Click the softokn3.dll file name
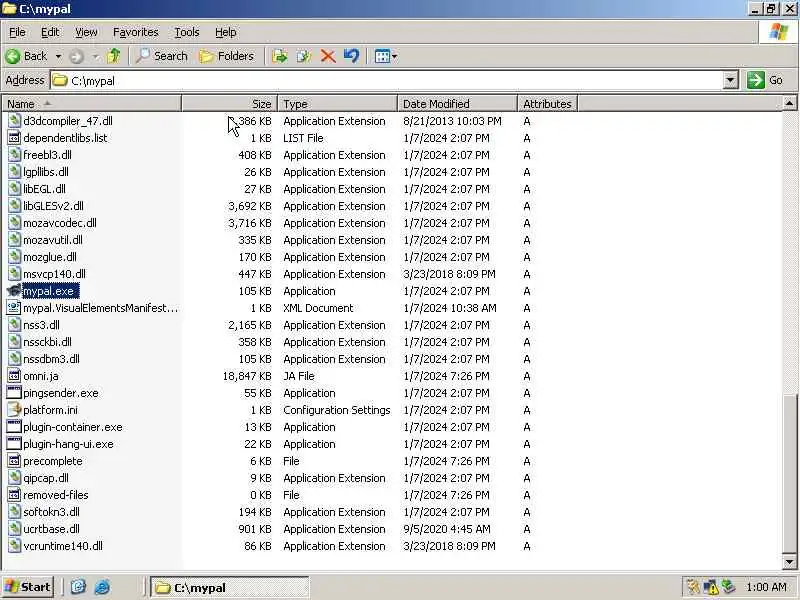The width and height of the screenshot is (800, 600). [x=51, y=512]
